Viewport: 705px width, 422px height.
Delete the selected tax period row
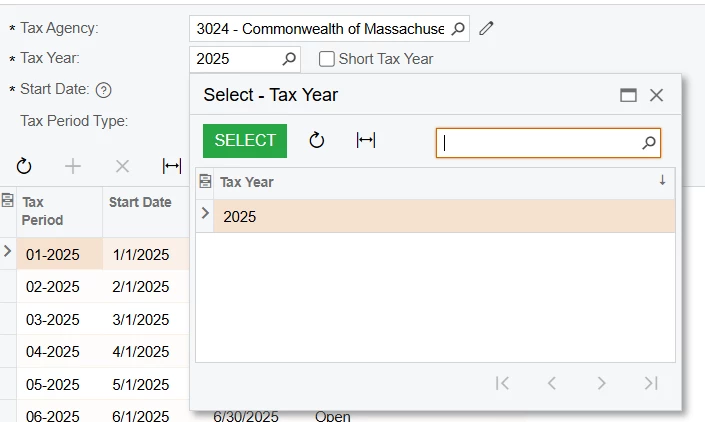(x=122, y=166)
